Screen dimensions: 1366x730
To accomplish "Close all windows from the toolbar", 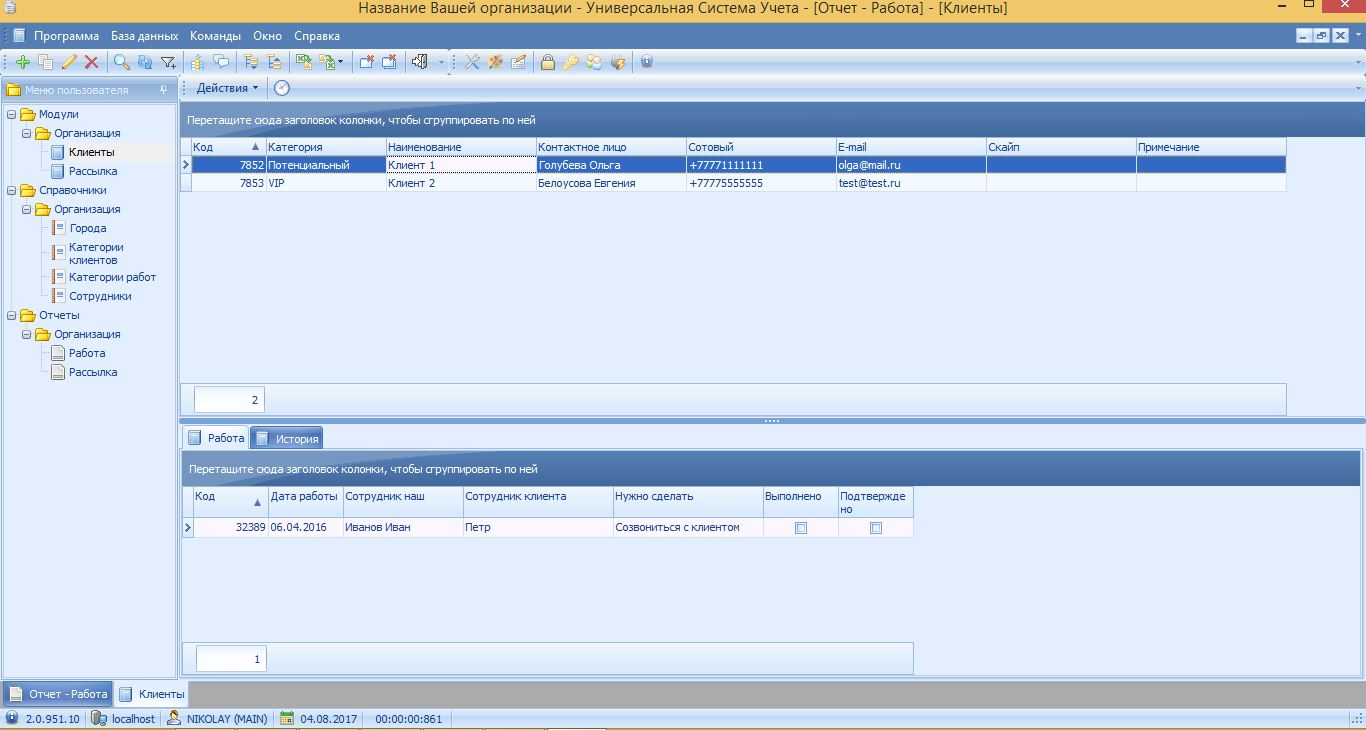I will 389,62.
